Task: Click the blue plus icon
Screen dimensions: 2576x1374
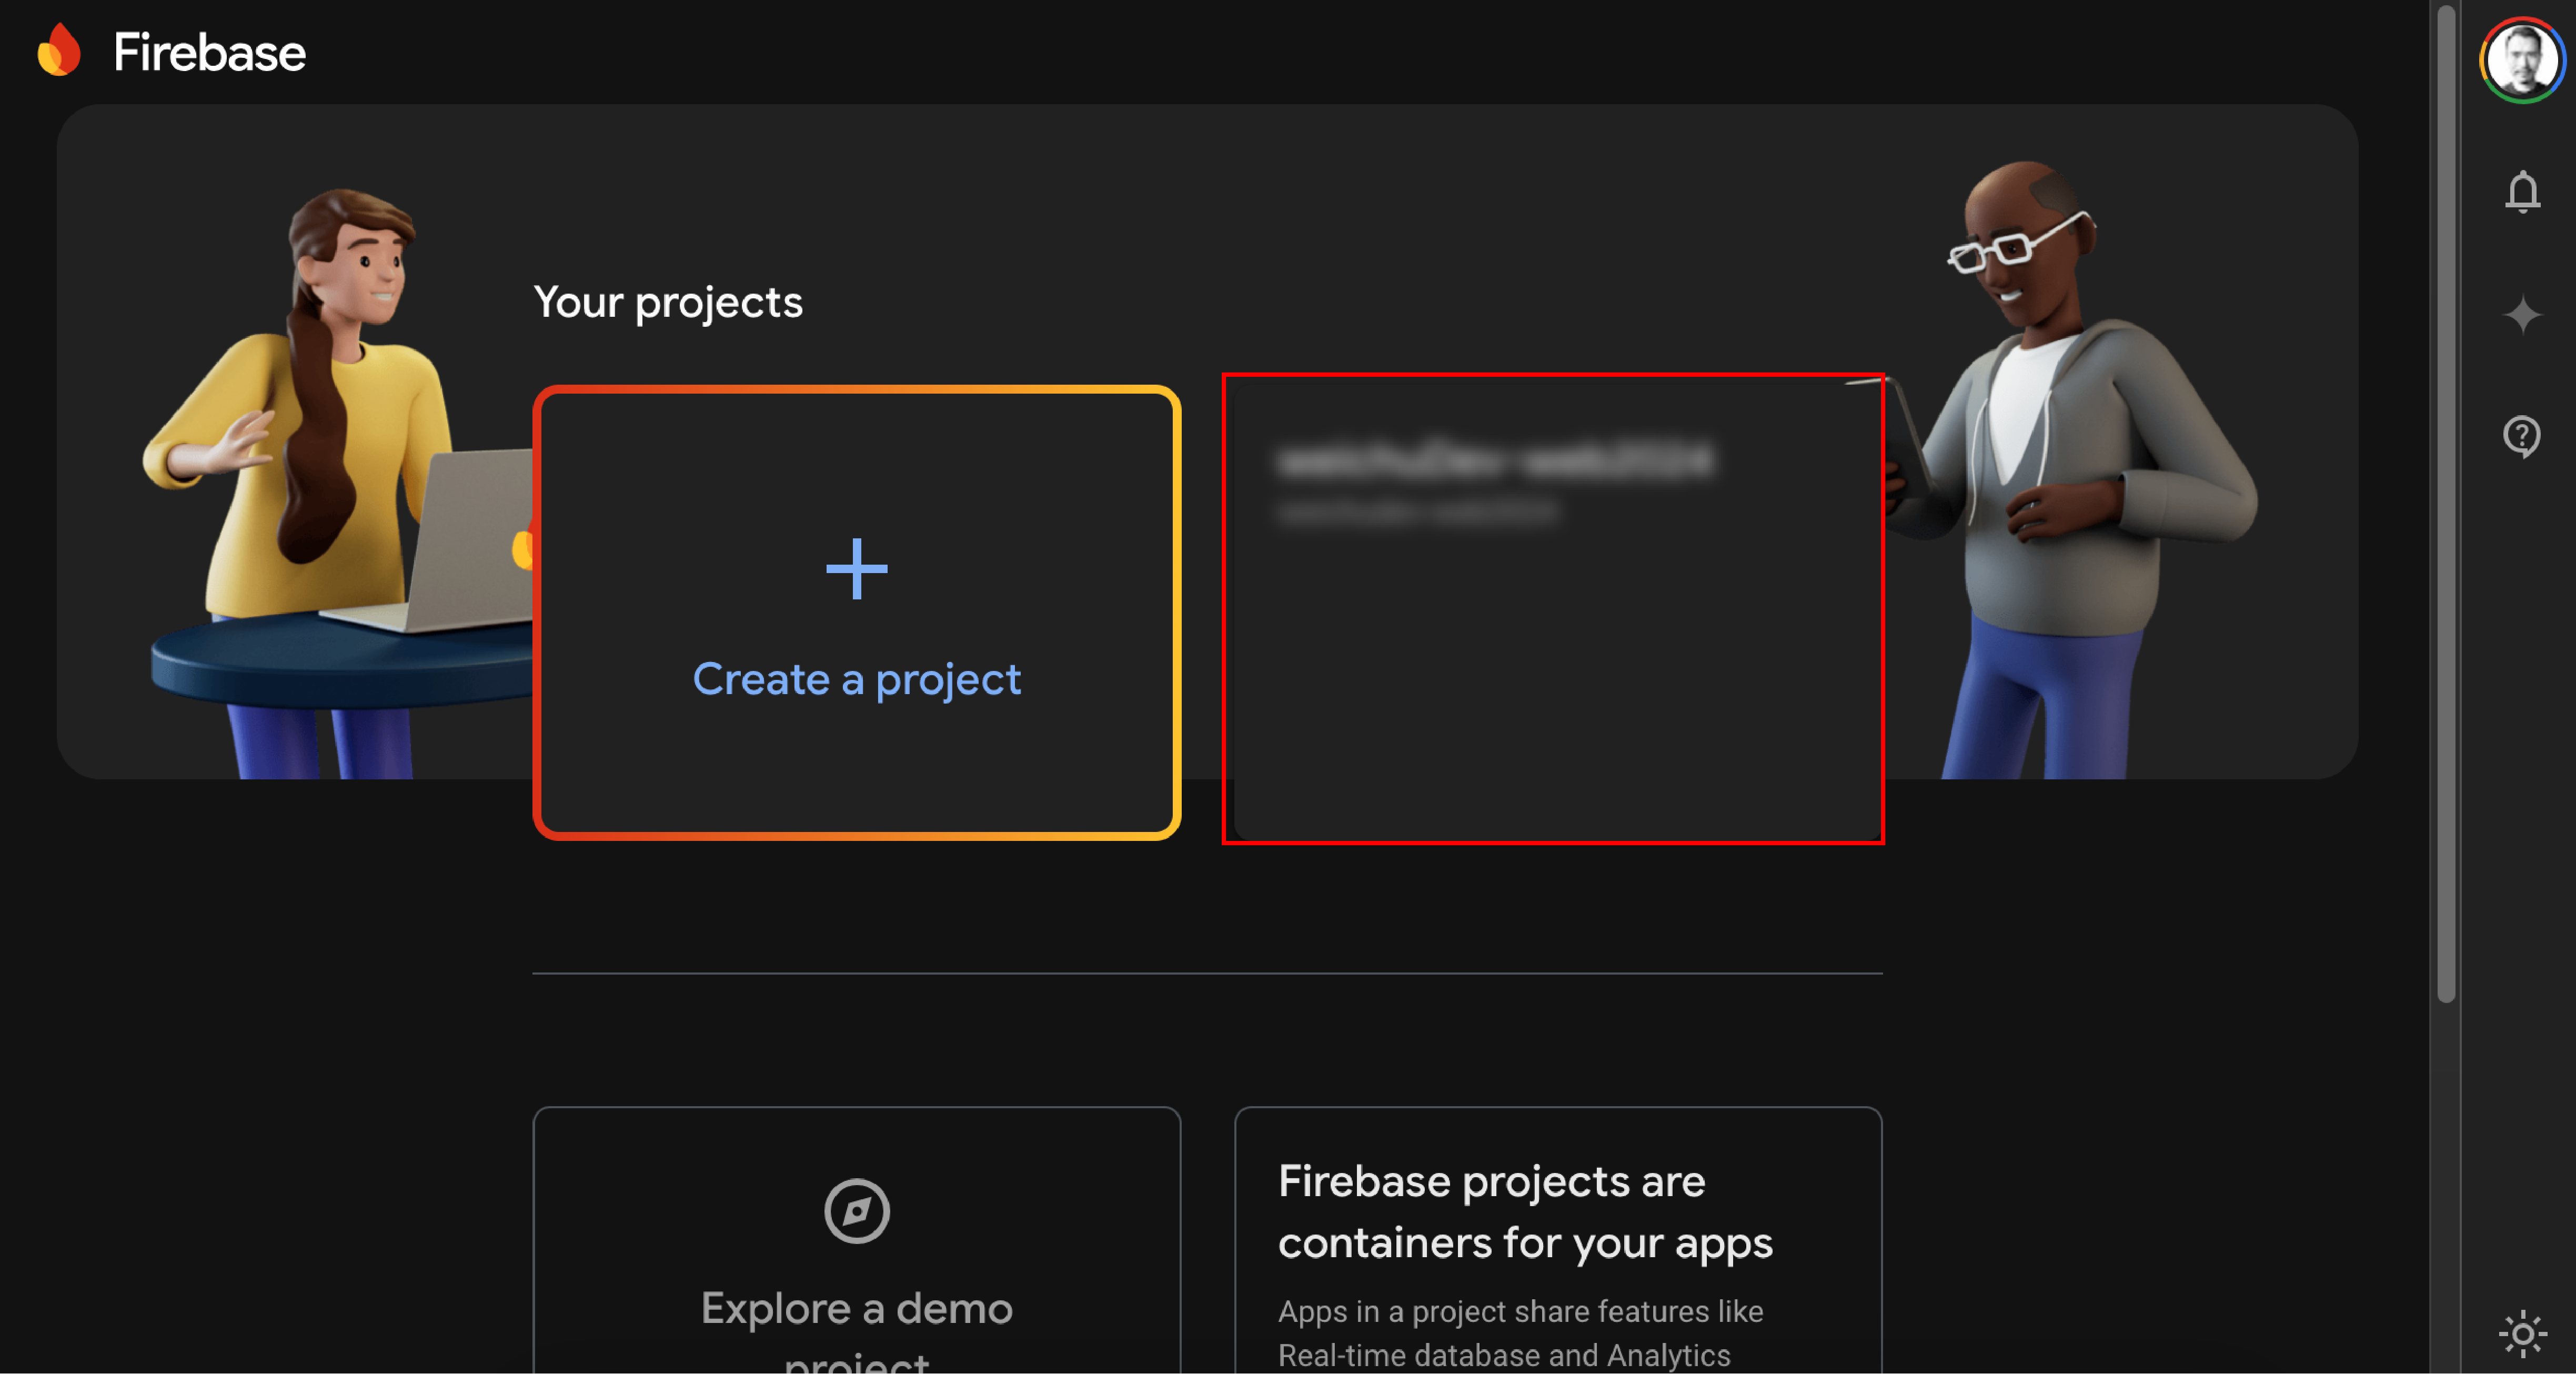Action: tap(857, 569)
